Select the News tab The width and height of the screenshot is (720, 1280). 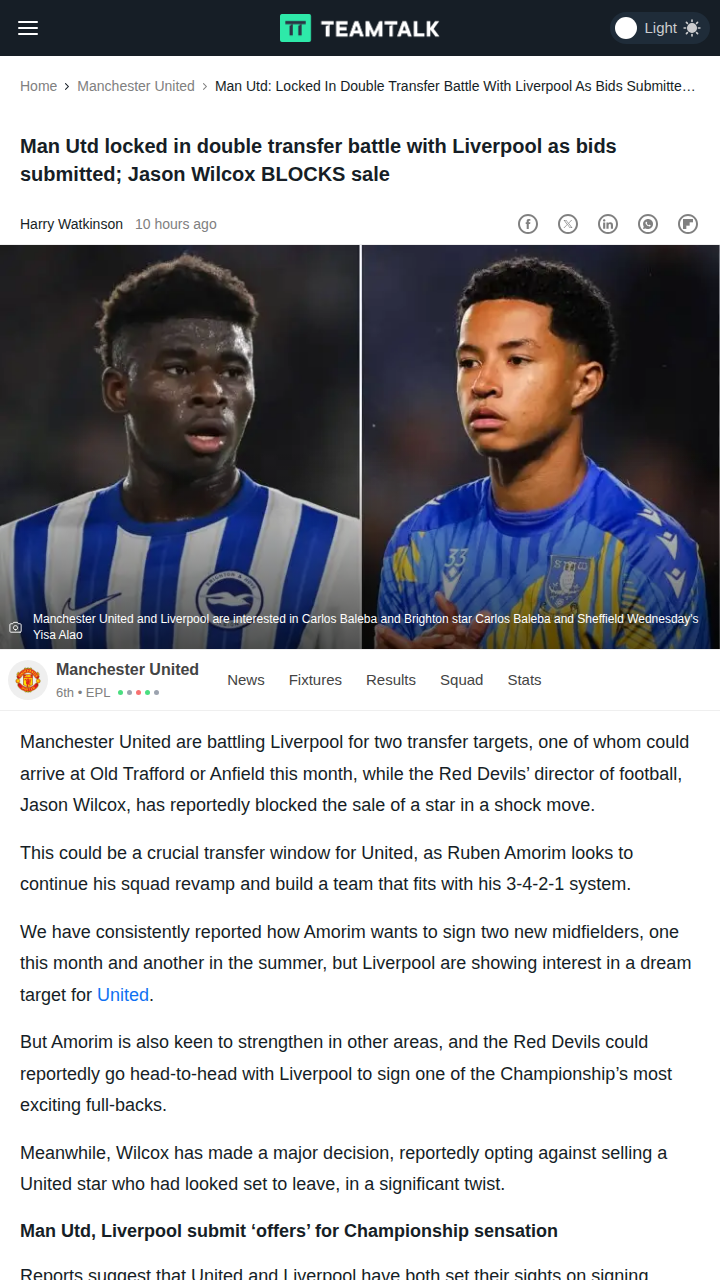pyautogui.click(x=246, y=680)
